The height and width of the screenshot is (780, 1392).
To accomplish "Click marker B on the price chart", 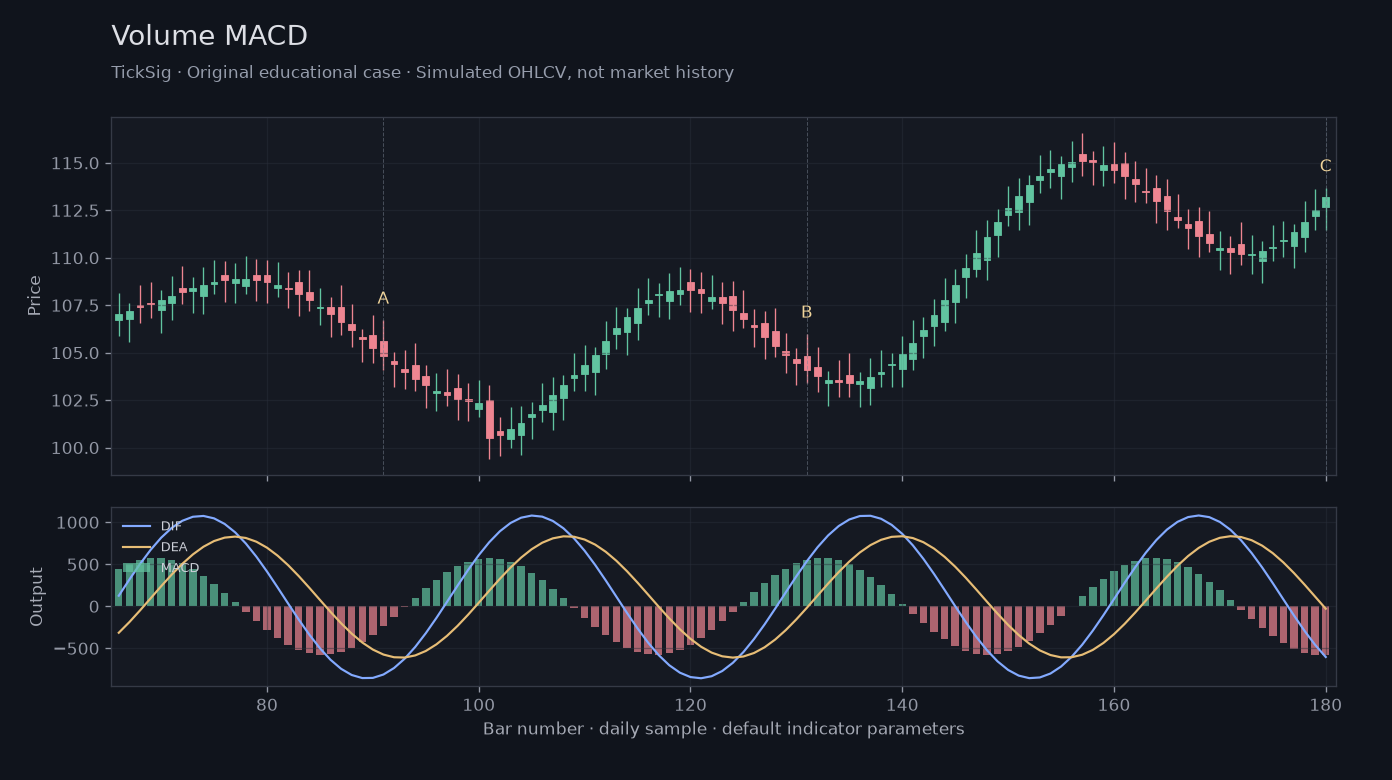I will 807,312.
